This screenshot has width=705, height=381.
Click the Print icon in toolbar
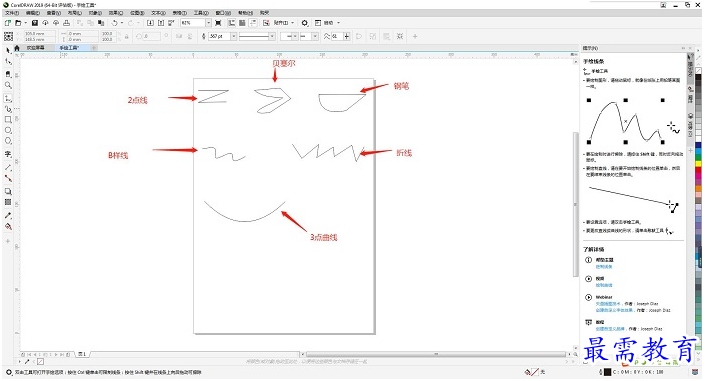67,22
